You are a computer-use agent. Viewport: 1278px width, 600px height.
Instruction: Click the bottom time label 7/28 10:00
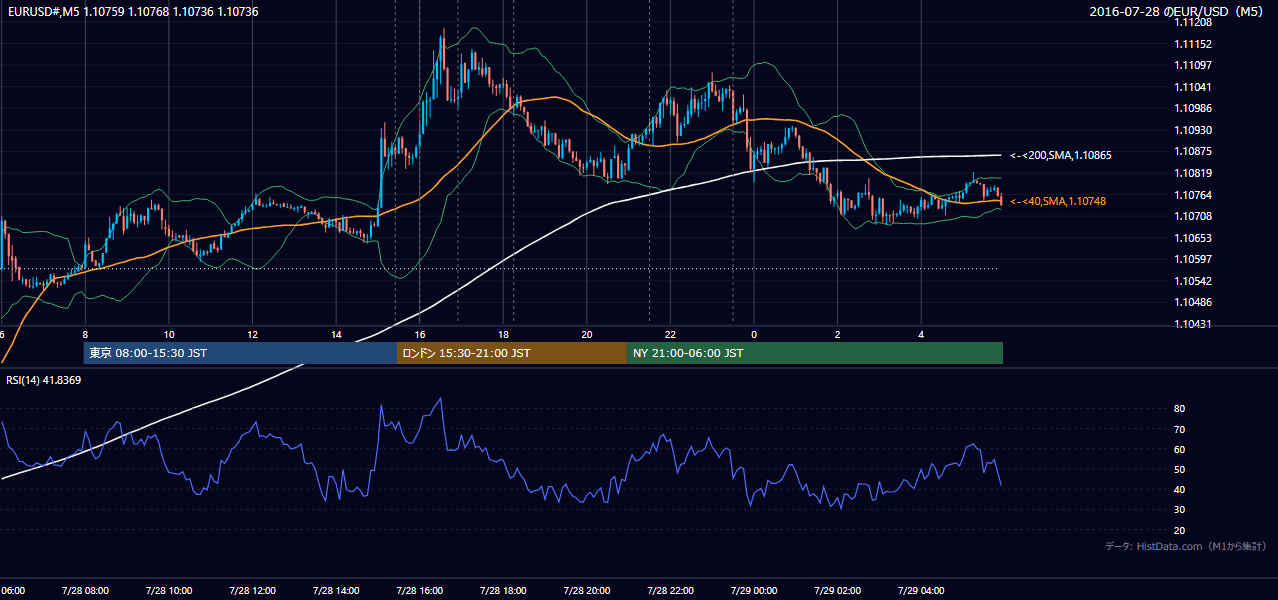point(168,590)
